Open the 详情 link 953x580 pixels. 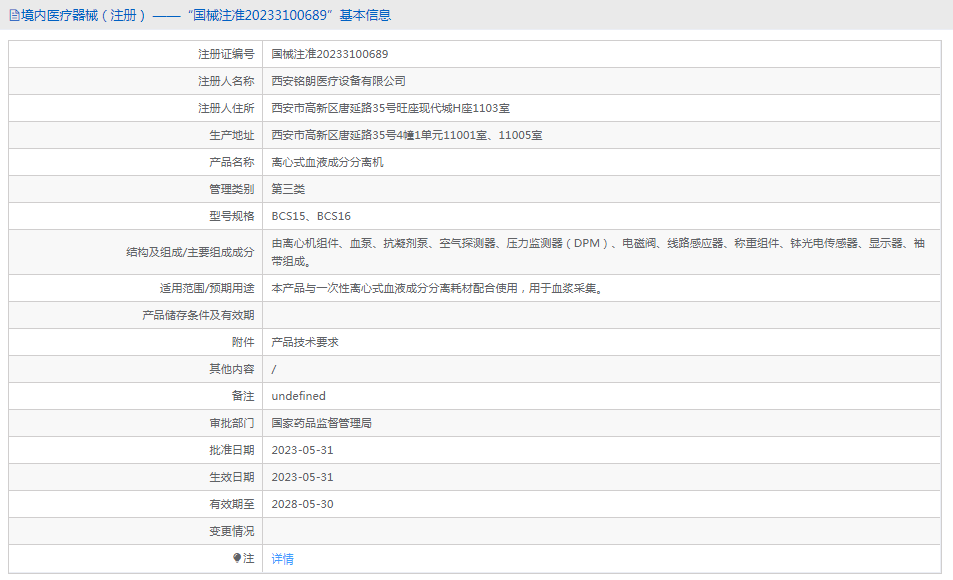point(283,559)
